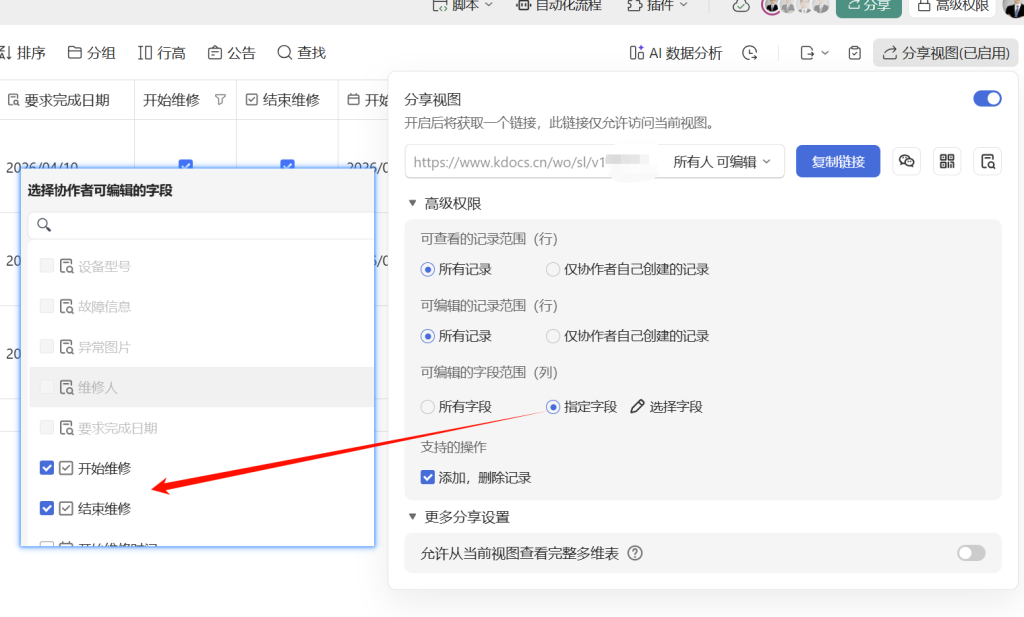Screen dimensions: 1024x617
Task: Click 选择字段 with pencil icon
Action: coord(667,407)
